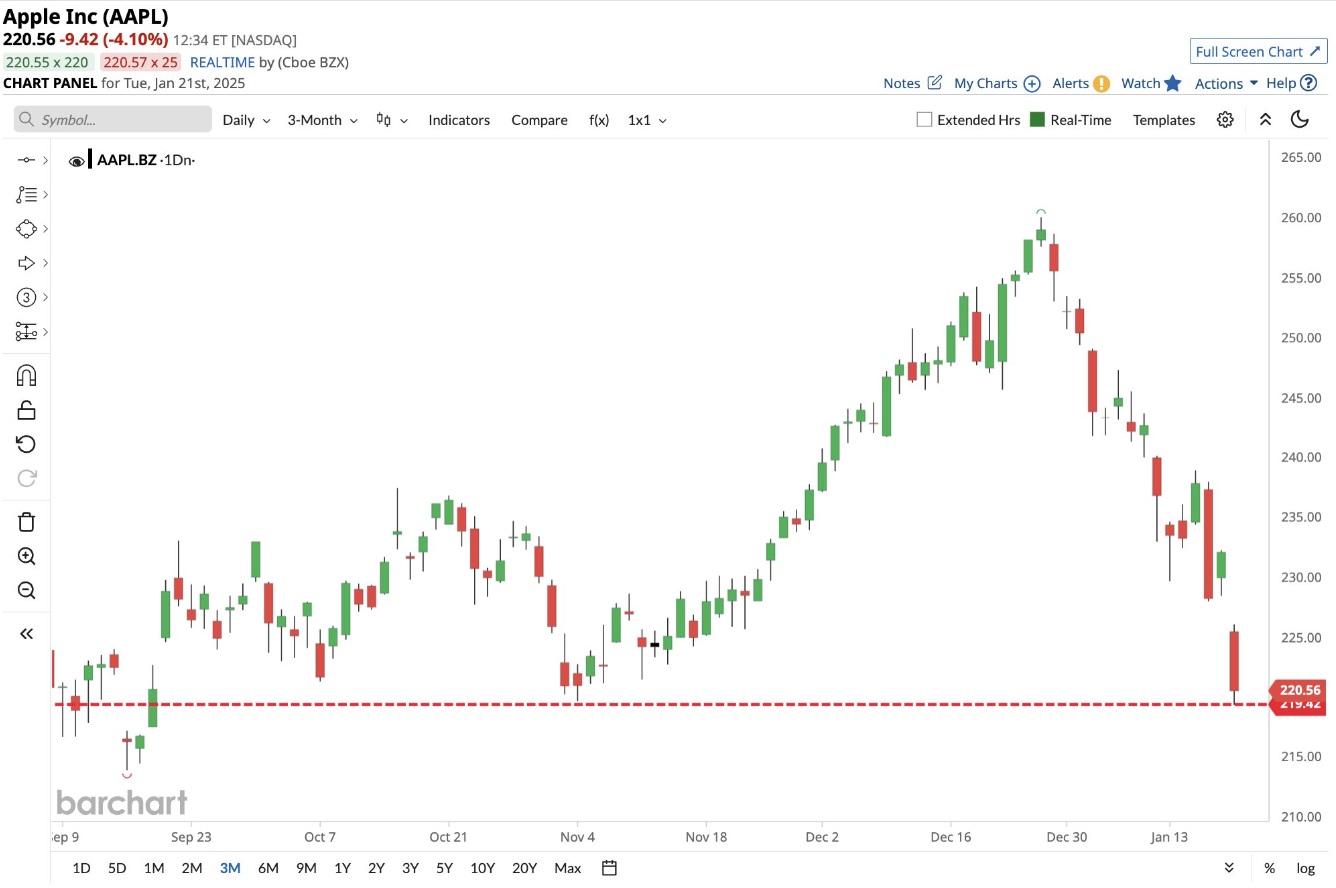Viewport: 1336px width, 888px height.
Task: Zoom in on the chart
Action: 26,556
